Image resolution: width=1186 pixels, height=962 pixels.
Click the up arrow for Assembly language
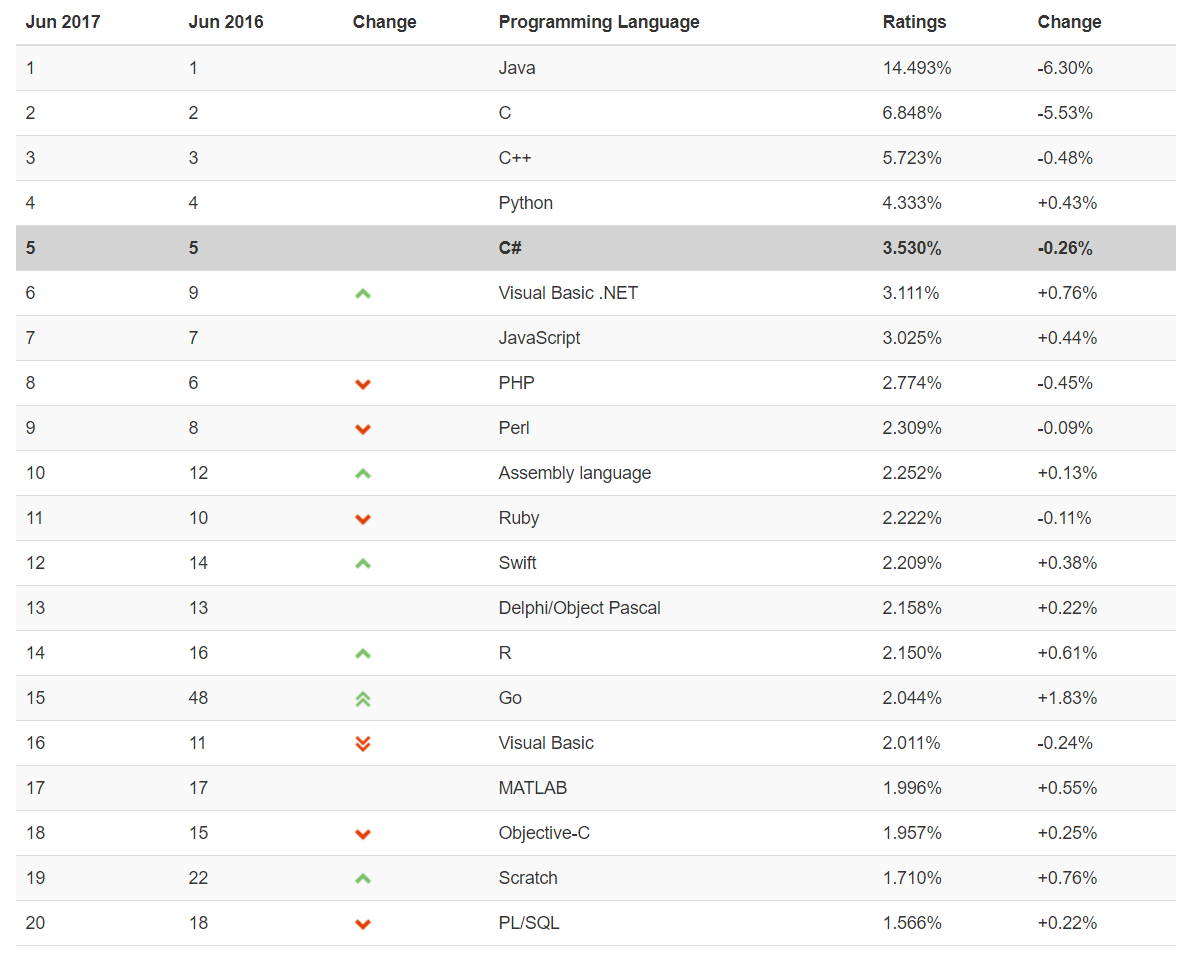363,474
